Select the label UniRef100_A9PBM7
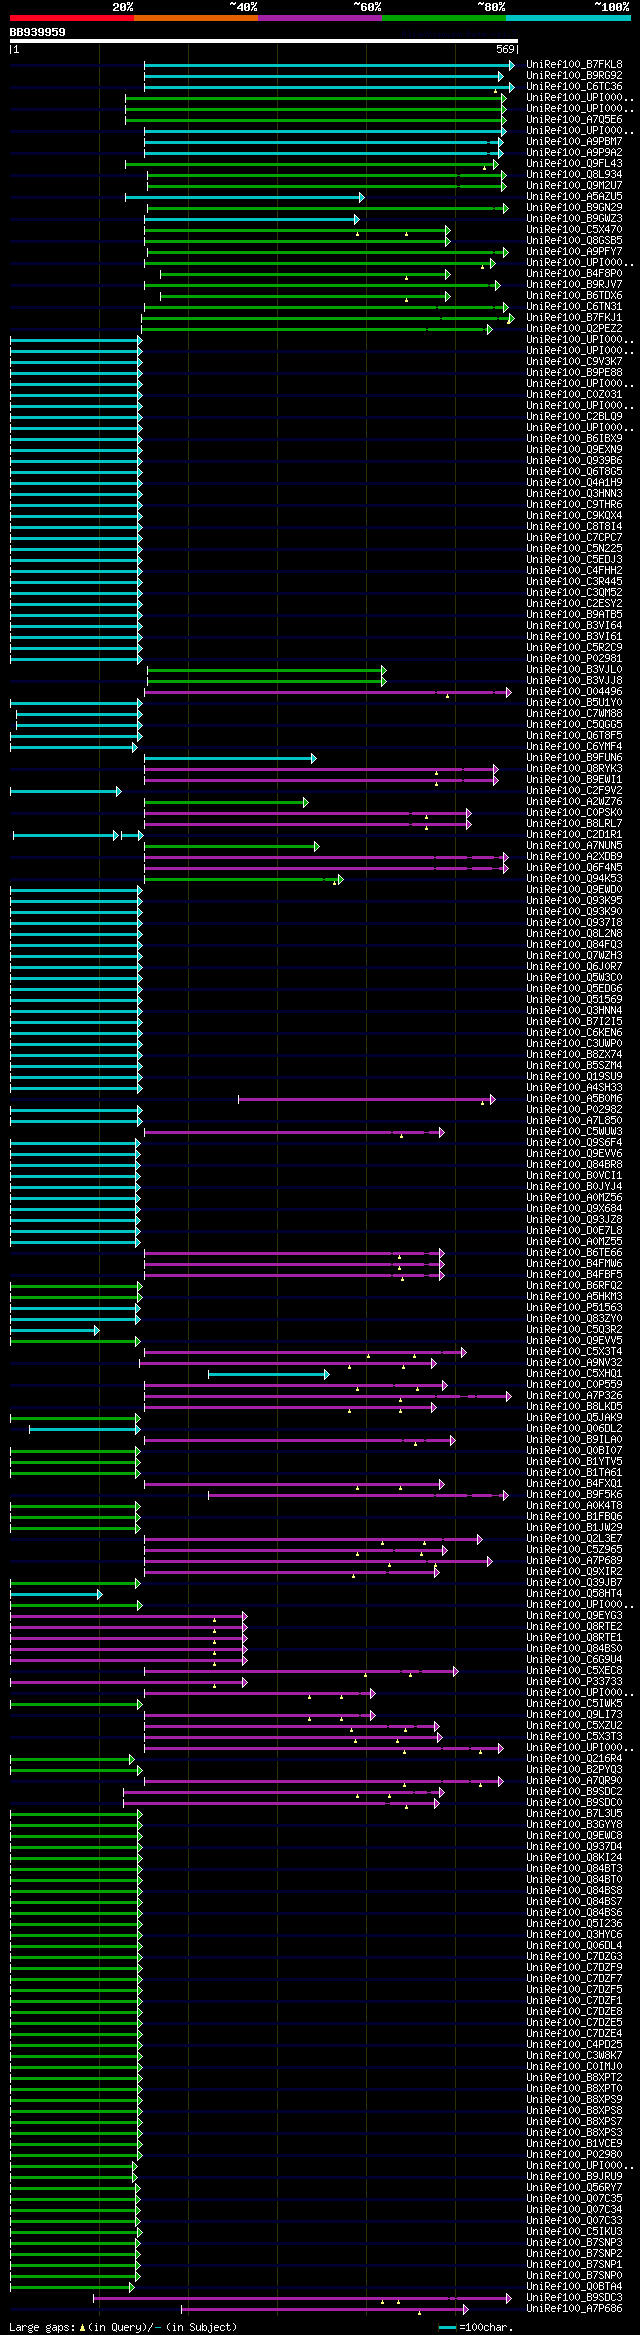Screen dimensions: 640x2335 point(574,142)
